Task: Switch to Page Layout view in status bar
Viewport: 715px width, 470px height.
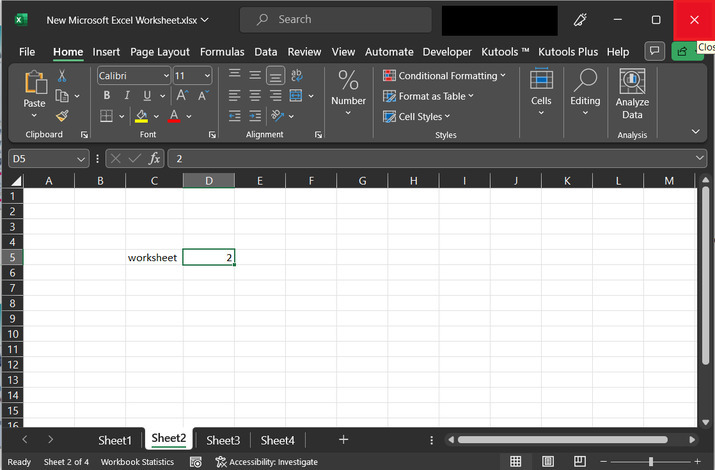Action: (x=546, y=461)
